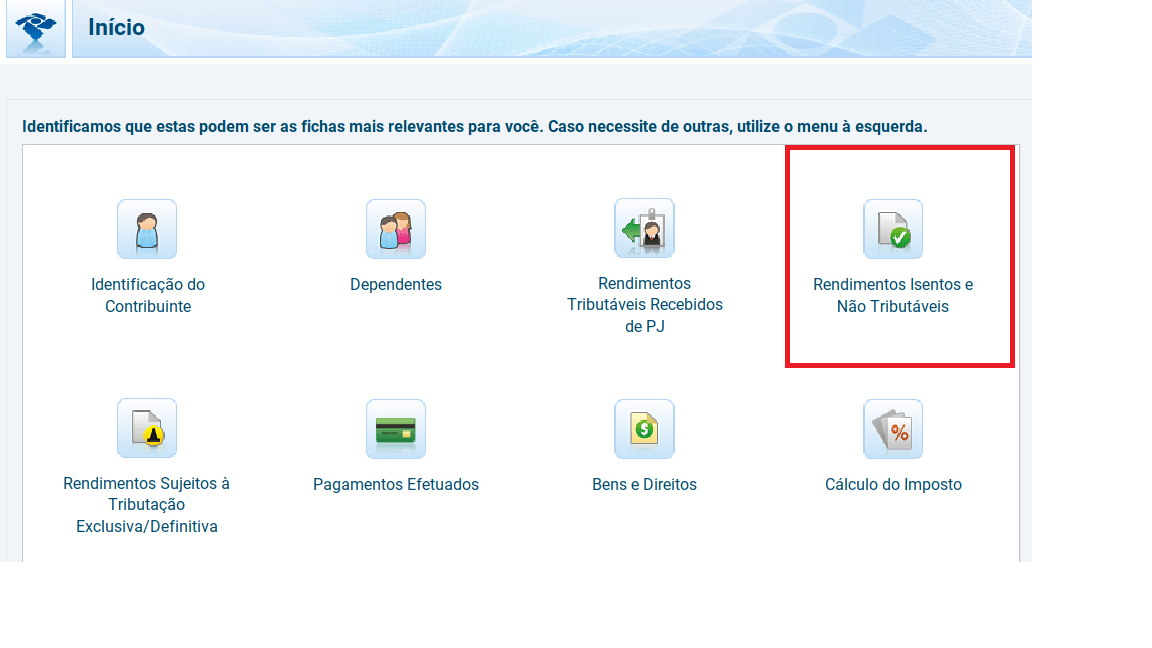The image size is (1152, 648).
Task: Click the green credit card Pagamentos Efetuados icon
Action: 396,429
